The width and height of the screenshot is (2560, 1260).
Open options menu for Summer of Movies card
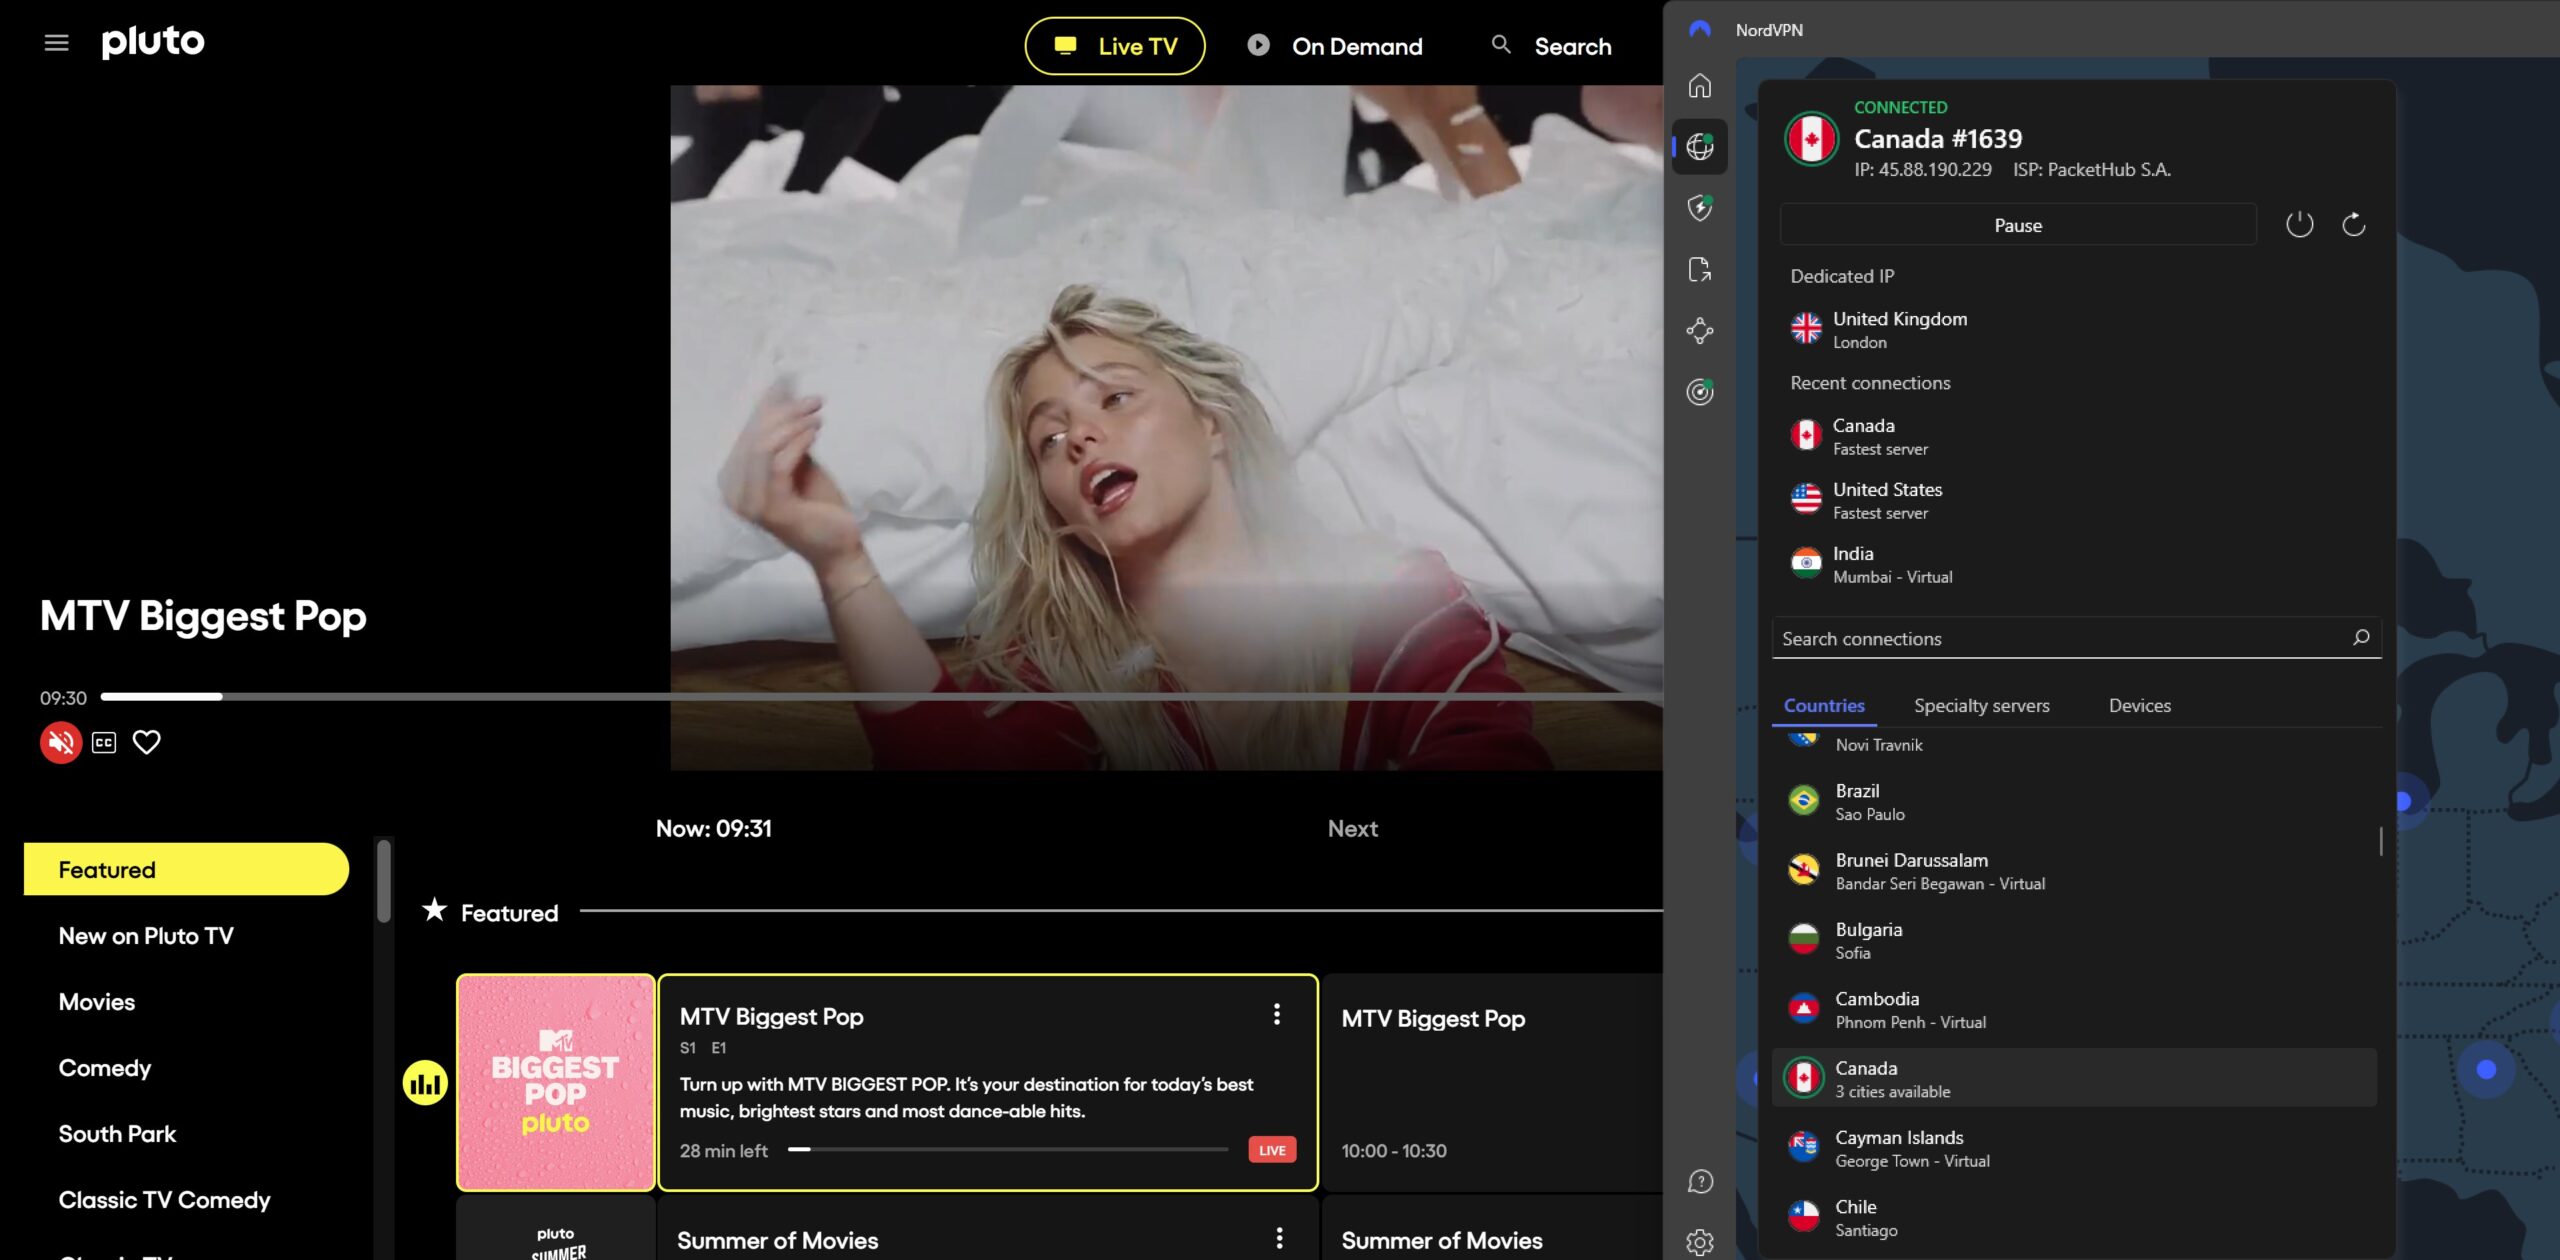click(x=1279, y=1238)
